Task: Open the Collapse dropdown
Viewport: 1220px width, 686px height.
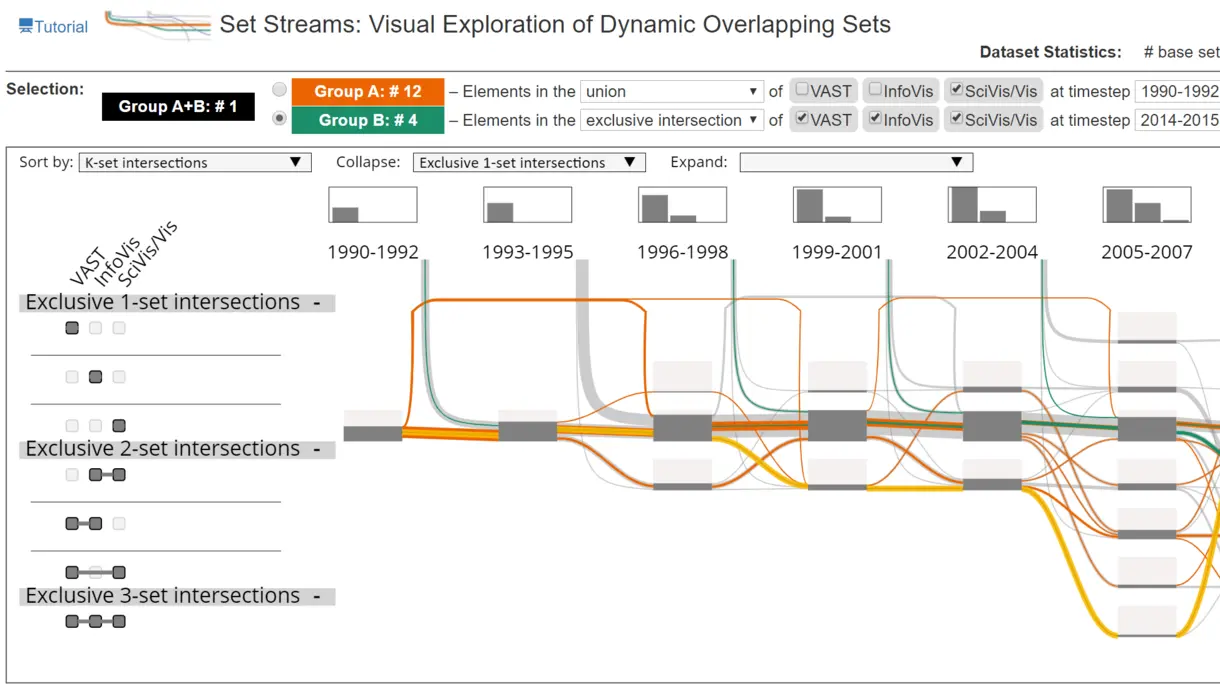Action: (529, 162)
